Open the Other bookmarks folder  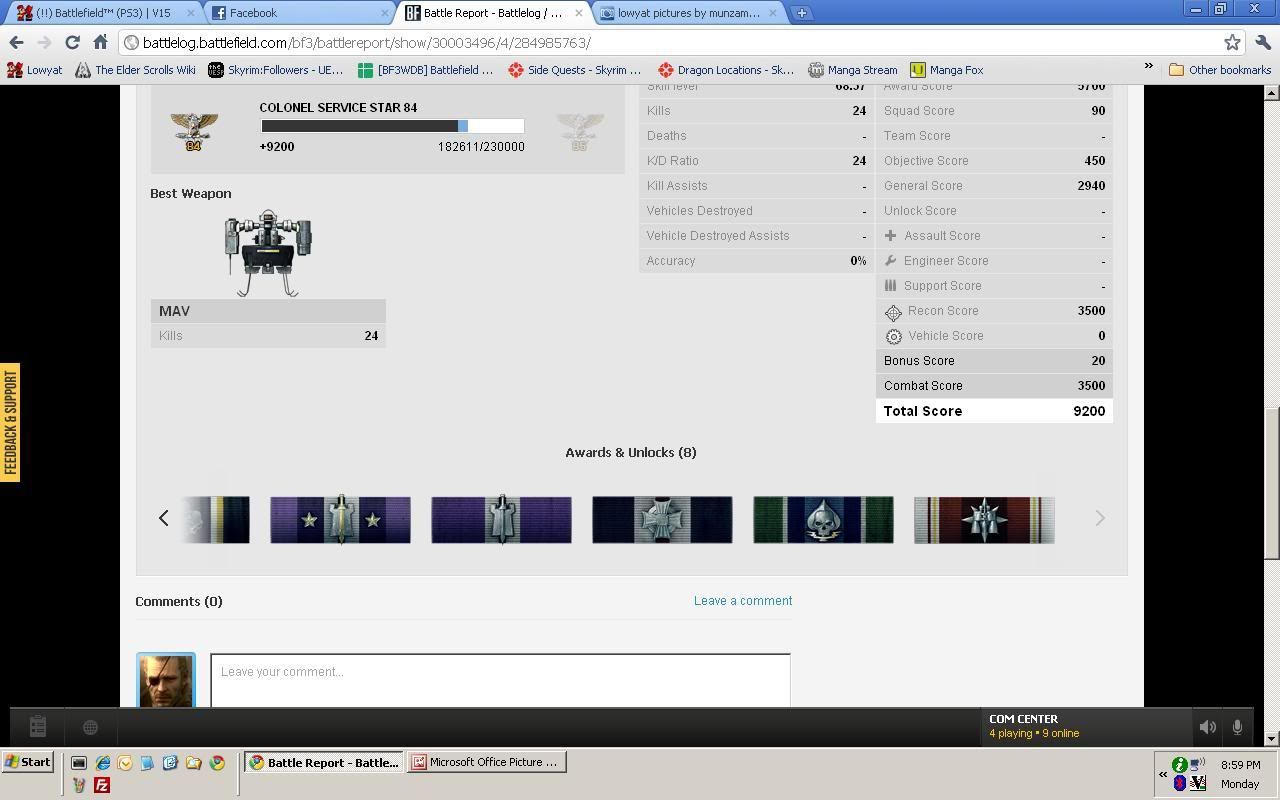click(1220, 70)
